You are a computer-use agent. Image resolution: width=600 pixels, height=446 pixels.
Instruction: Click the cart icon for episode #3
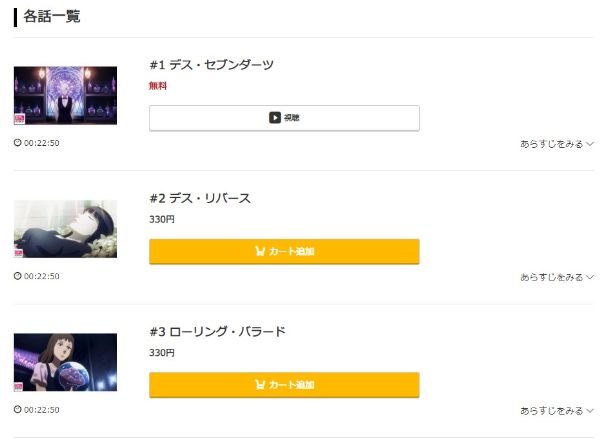pos(260,385)
